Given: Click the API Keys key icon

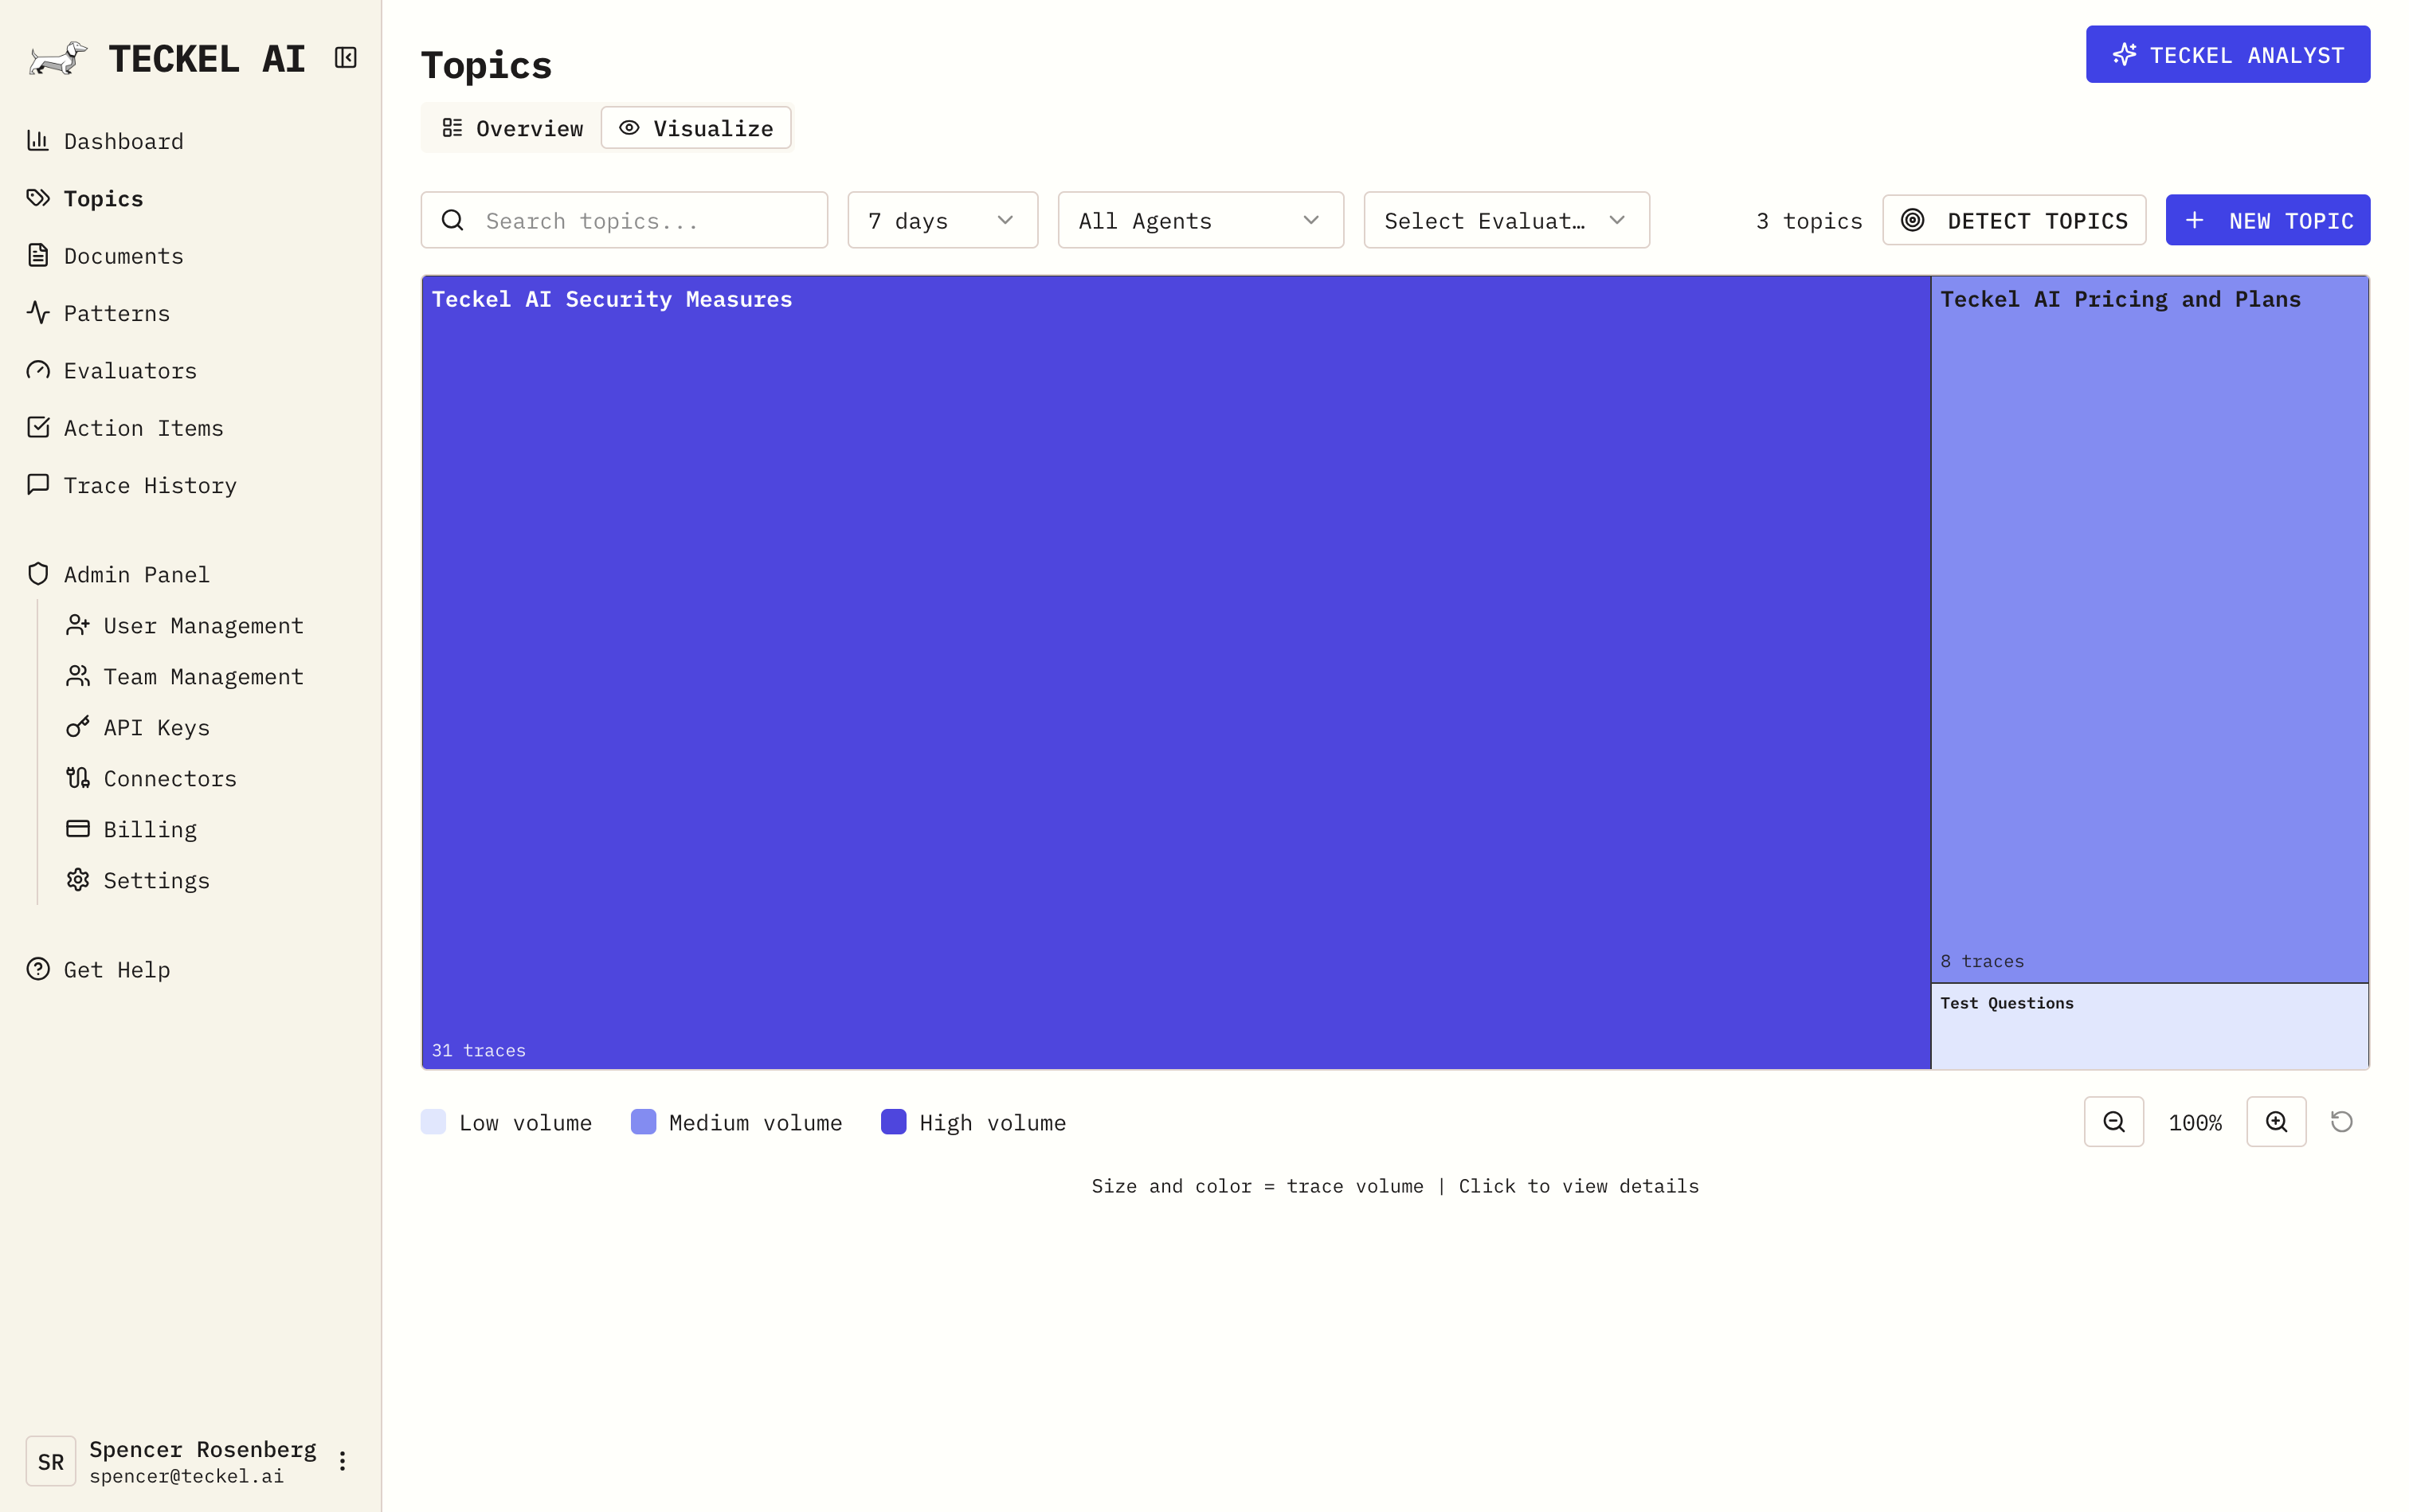Looking at the screenshot, I should point(79,727).
